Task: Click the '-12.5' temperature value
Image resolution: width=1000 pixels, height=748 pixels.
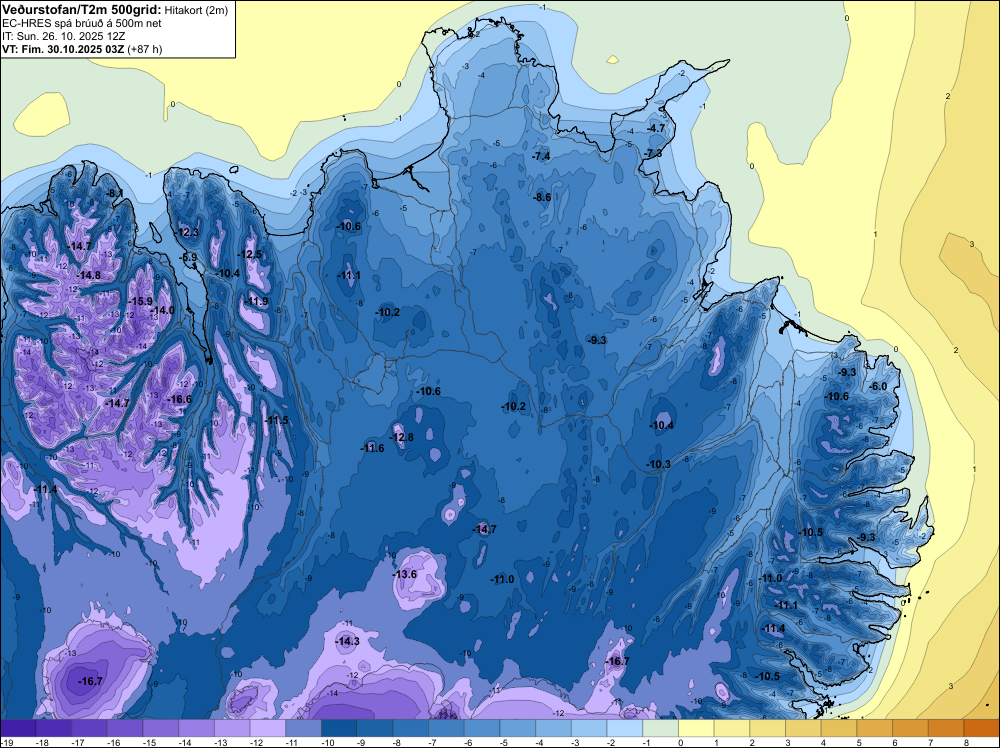Action: point(250,254)
